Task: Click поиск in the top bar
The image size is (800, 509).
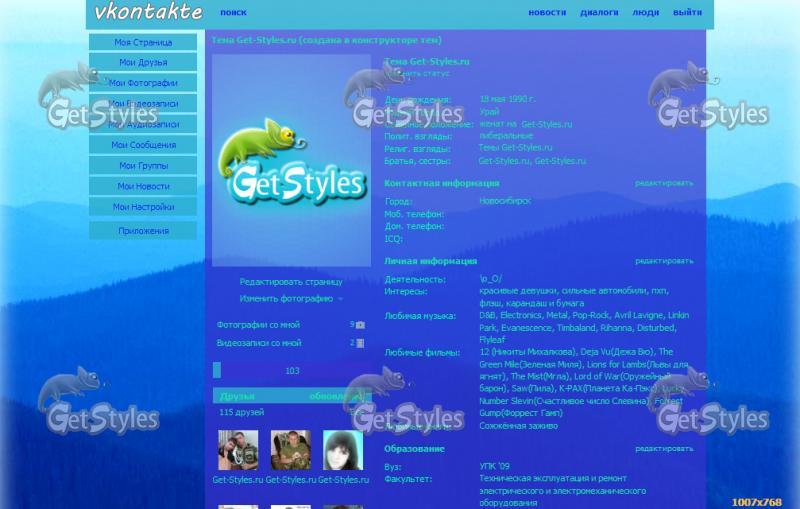Action: pyautogui.click(x=233, y=13)
